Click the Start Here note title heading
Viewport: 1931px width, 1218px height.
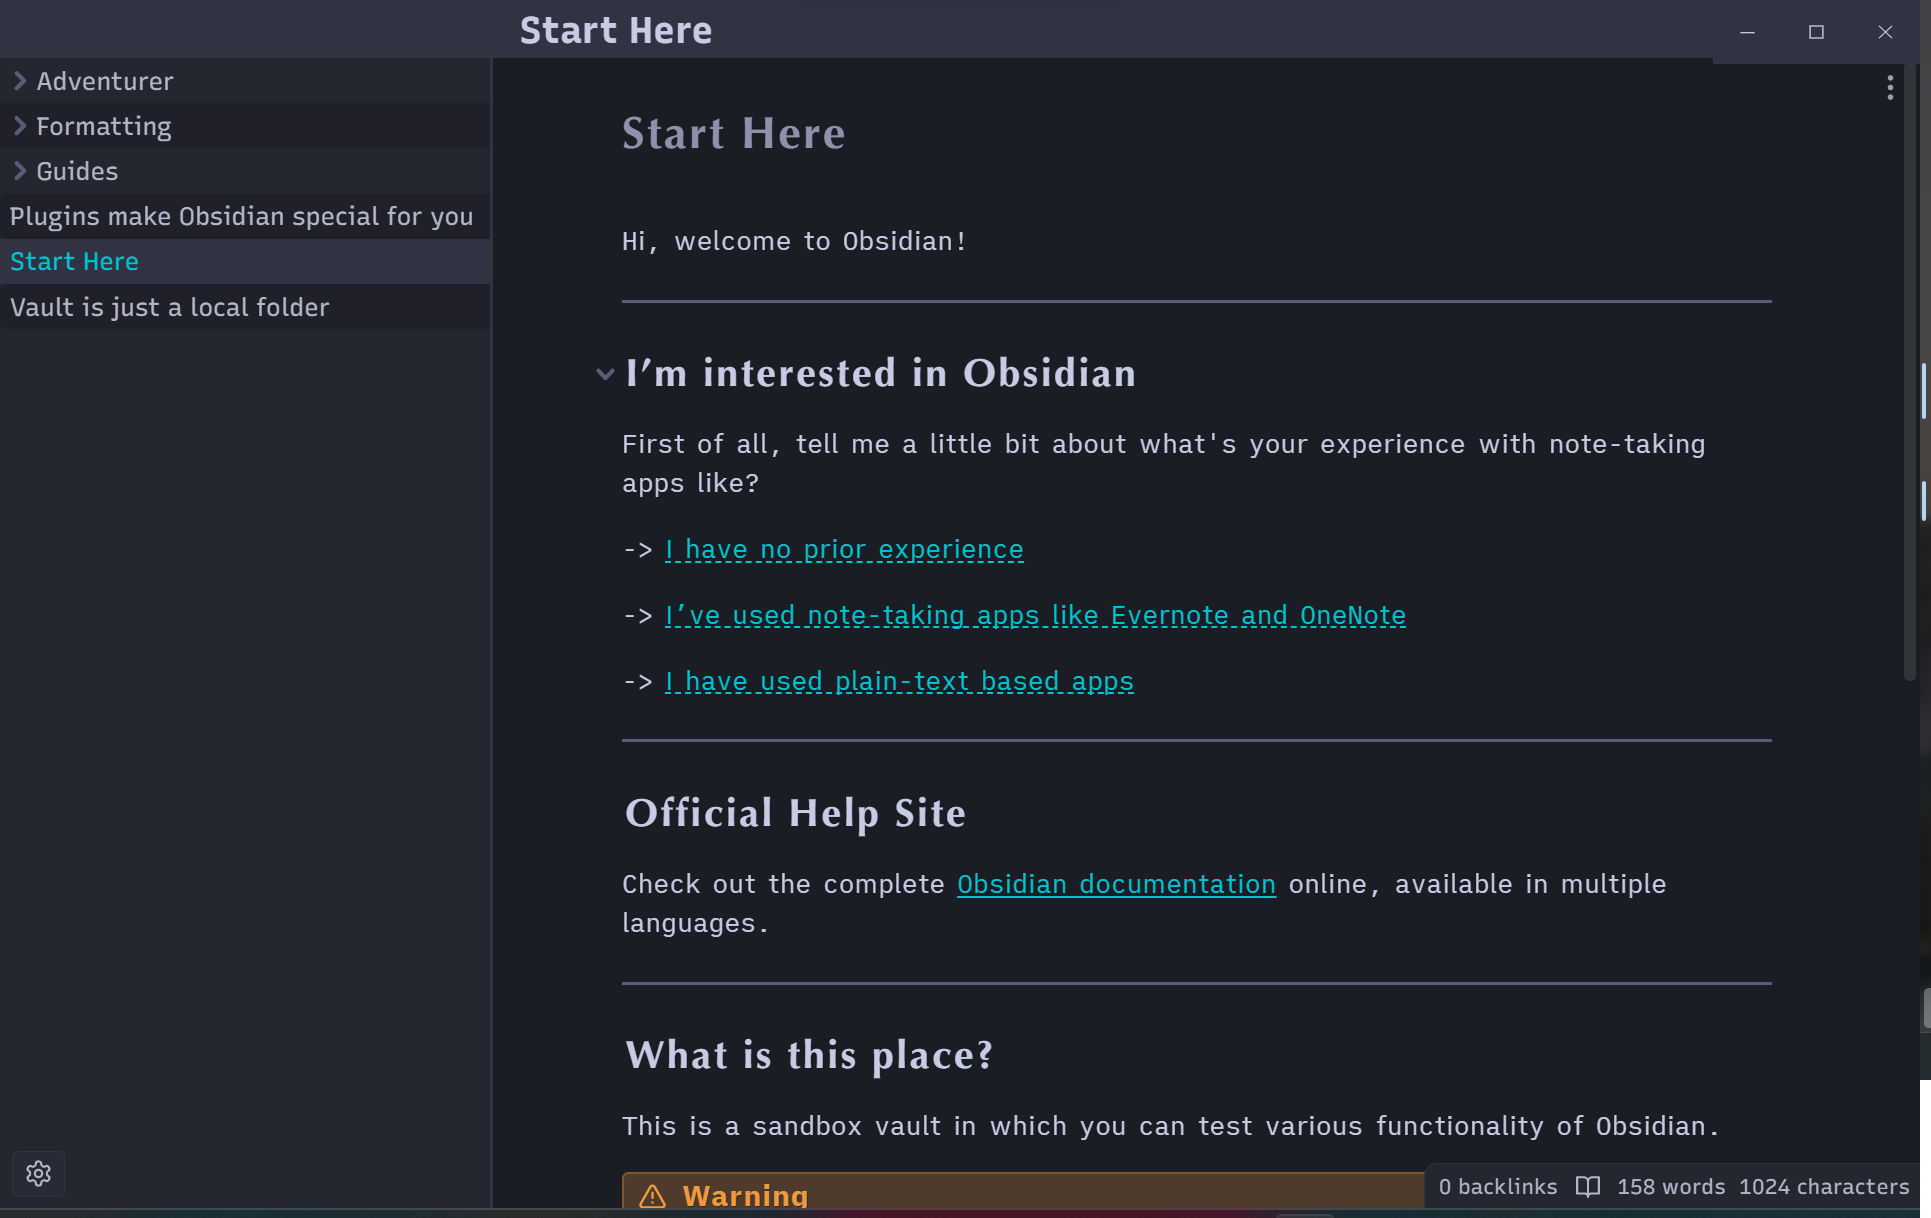pos(734,133)
